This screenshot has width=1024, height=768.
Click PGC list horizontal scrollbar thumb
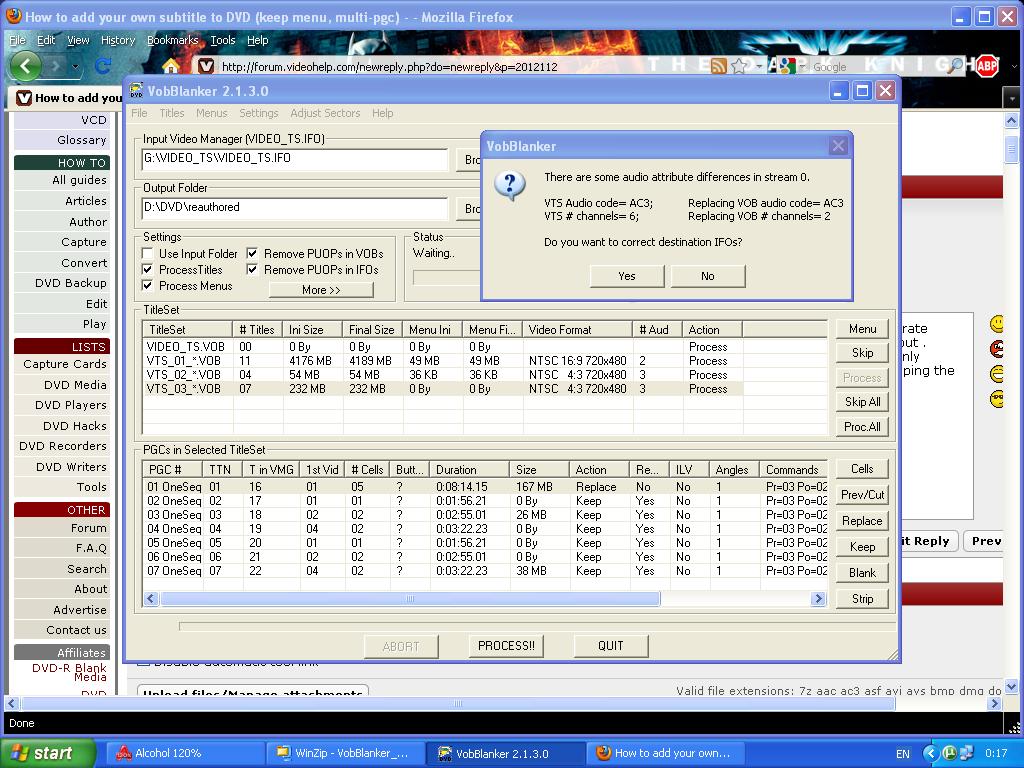click(x=410, y=598)
